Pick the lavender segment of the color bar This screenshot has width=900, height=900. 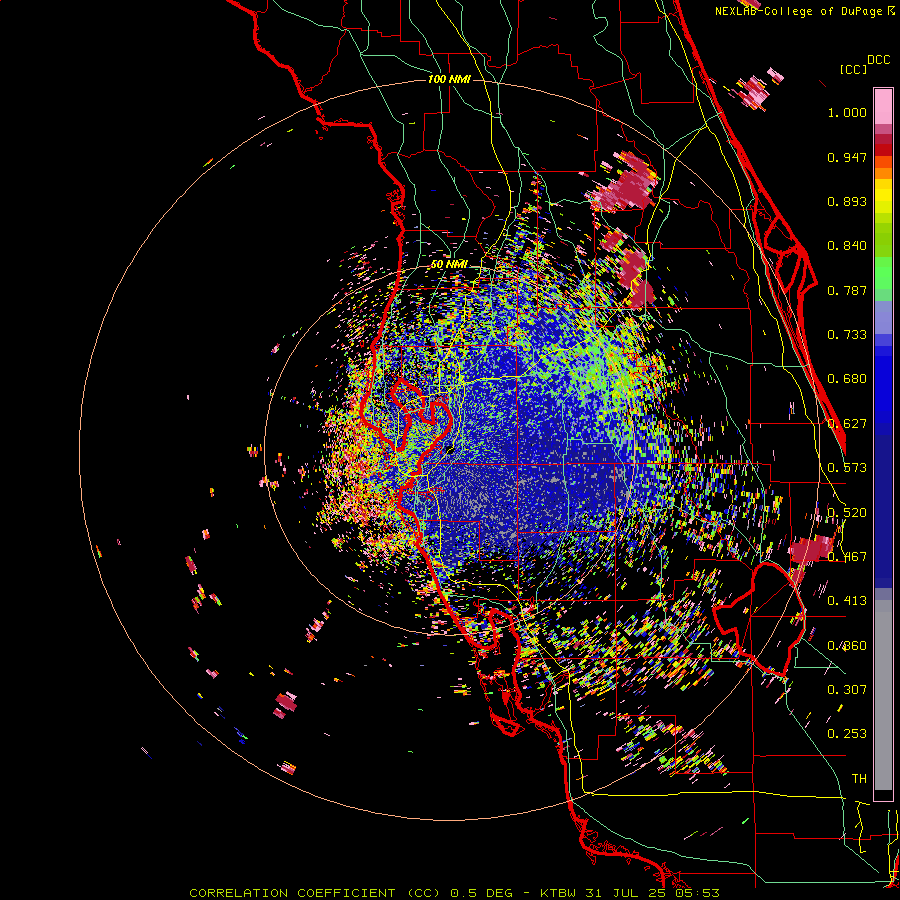coord(883,319)
